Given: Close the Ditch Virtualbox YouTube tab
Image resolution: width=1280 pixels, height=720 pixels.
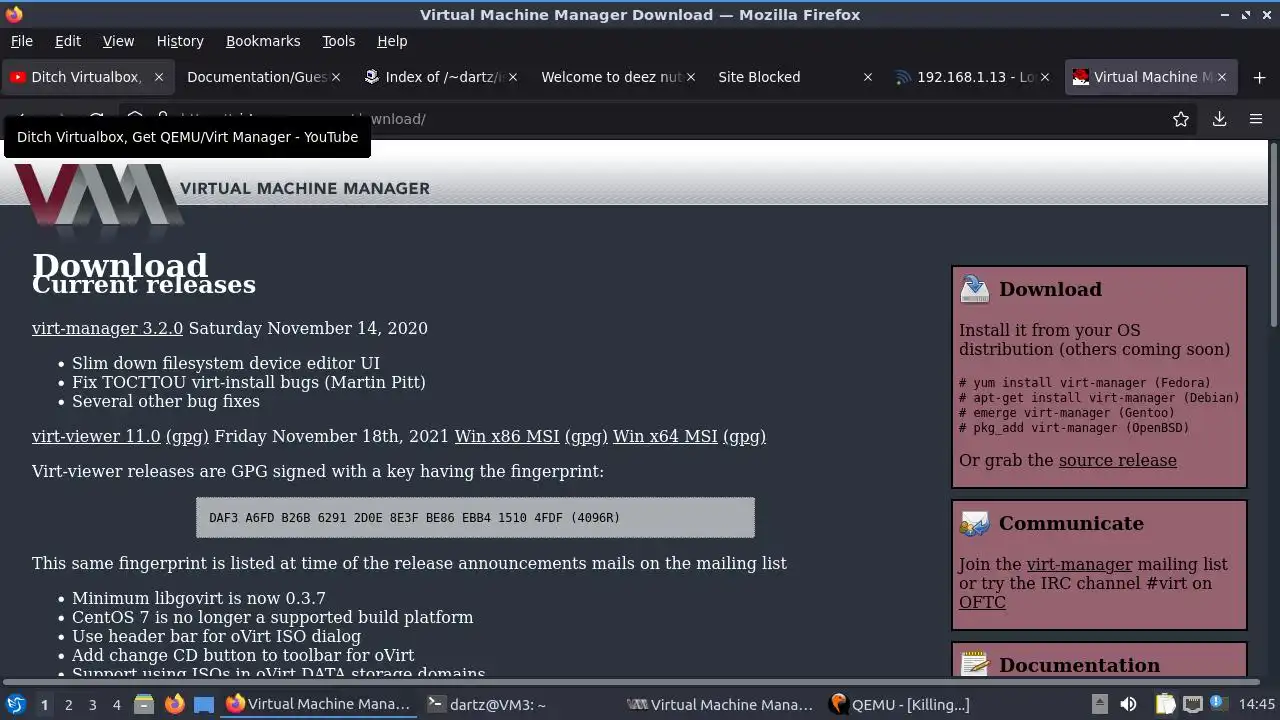Looking at the screenshot, I should point(158,77).
